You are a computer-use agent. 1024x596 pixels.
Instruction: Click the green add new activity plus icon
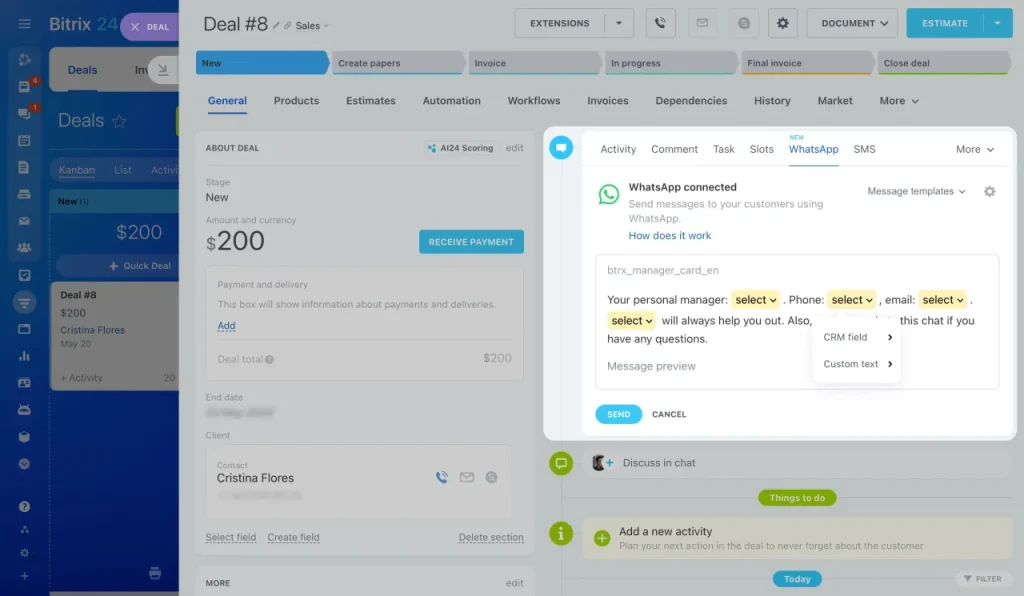(x=601, y=538)
